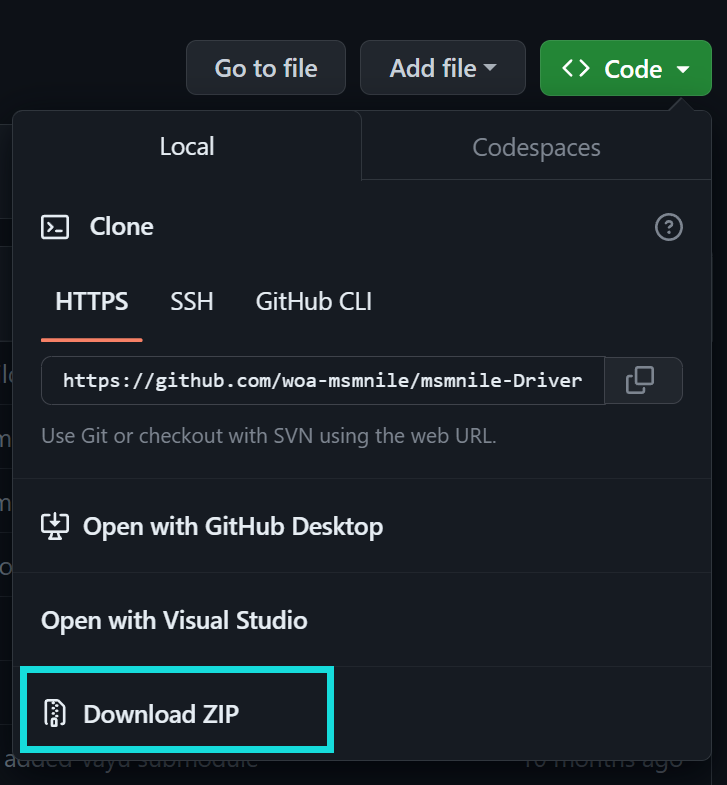Click 'Use Git or checkout with SVN' text
Screen dimensions: 727x785
click(269, 436)
